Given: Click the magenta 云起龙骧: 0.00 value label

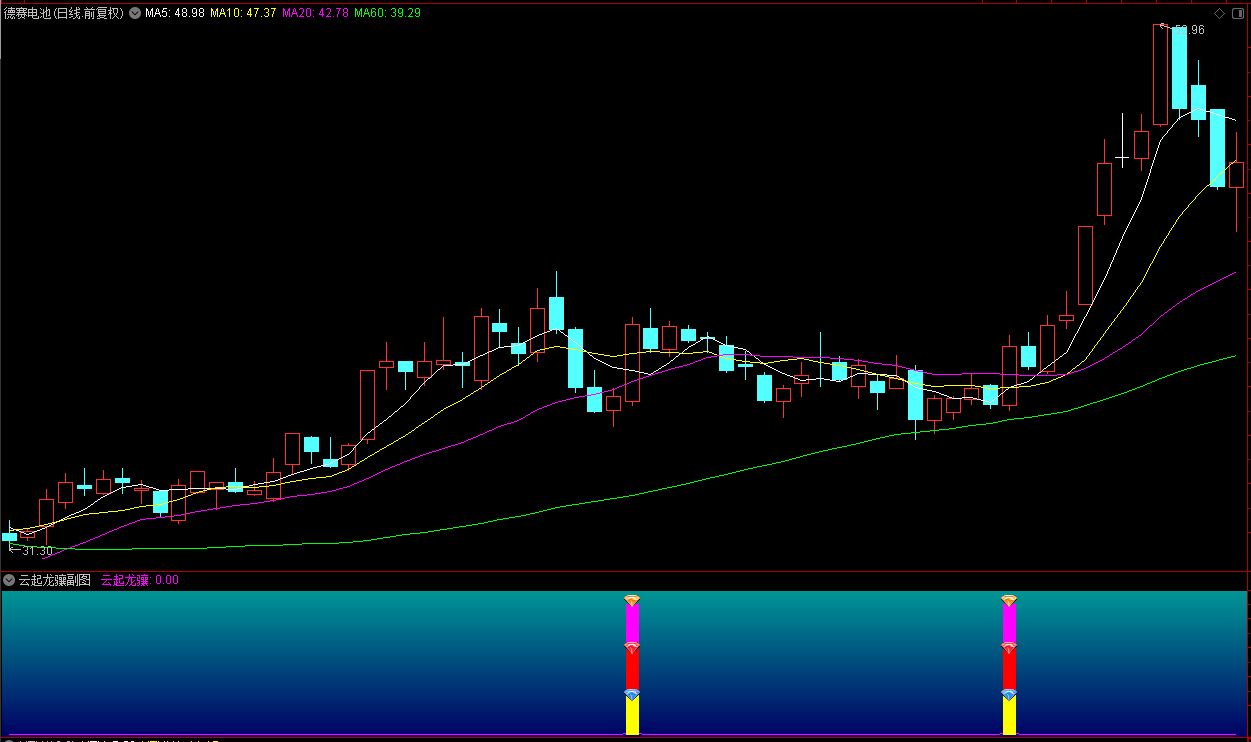Looking at the screenshot, I should 140,580.
